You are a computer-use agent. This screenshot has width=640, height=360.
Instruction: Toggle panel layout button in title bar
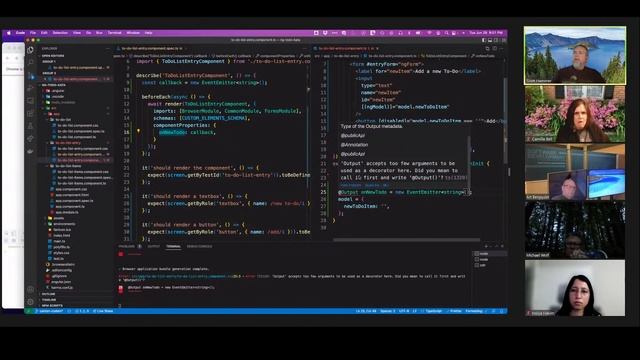[490, 40]
